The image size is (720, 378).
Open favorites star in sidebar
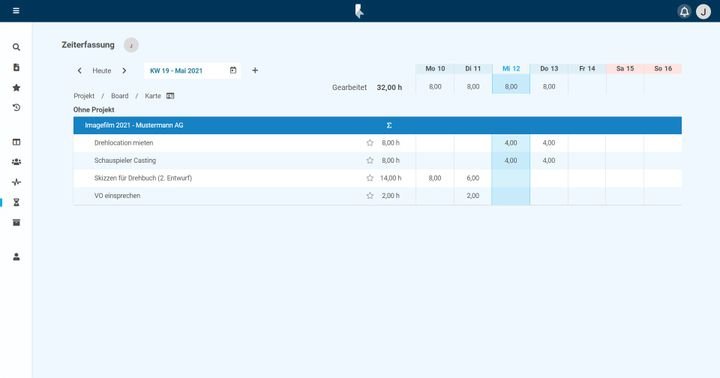click(x=17, y=88)
